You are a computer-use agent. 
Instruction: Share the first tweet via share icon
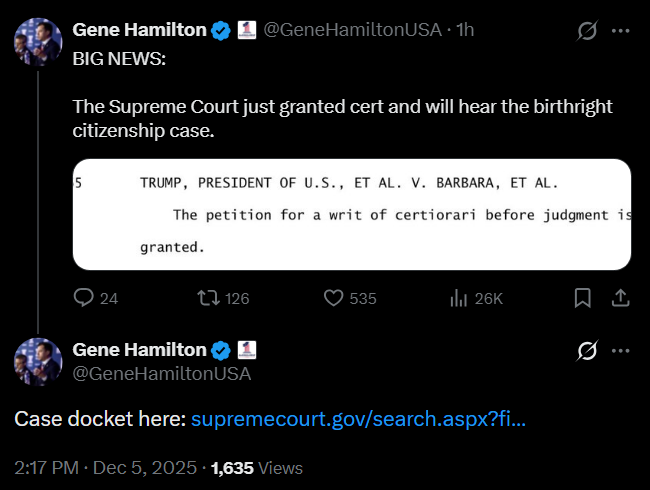pyautogui.click(x=619, y=298)
